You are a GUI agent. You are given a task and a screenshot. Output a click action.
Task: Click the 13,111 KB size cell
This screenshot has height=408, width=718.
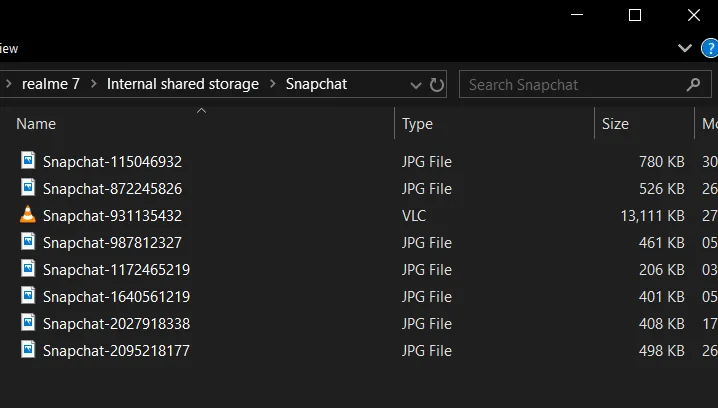652,216
